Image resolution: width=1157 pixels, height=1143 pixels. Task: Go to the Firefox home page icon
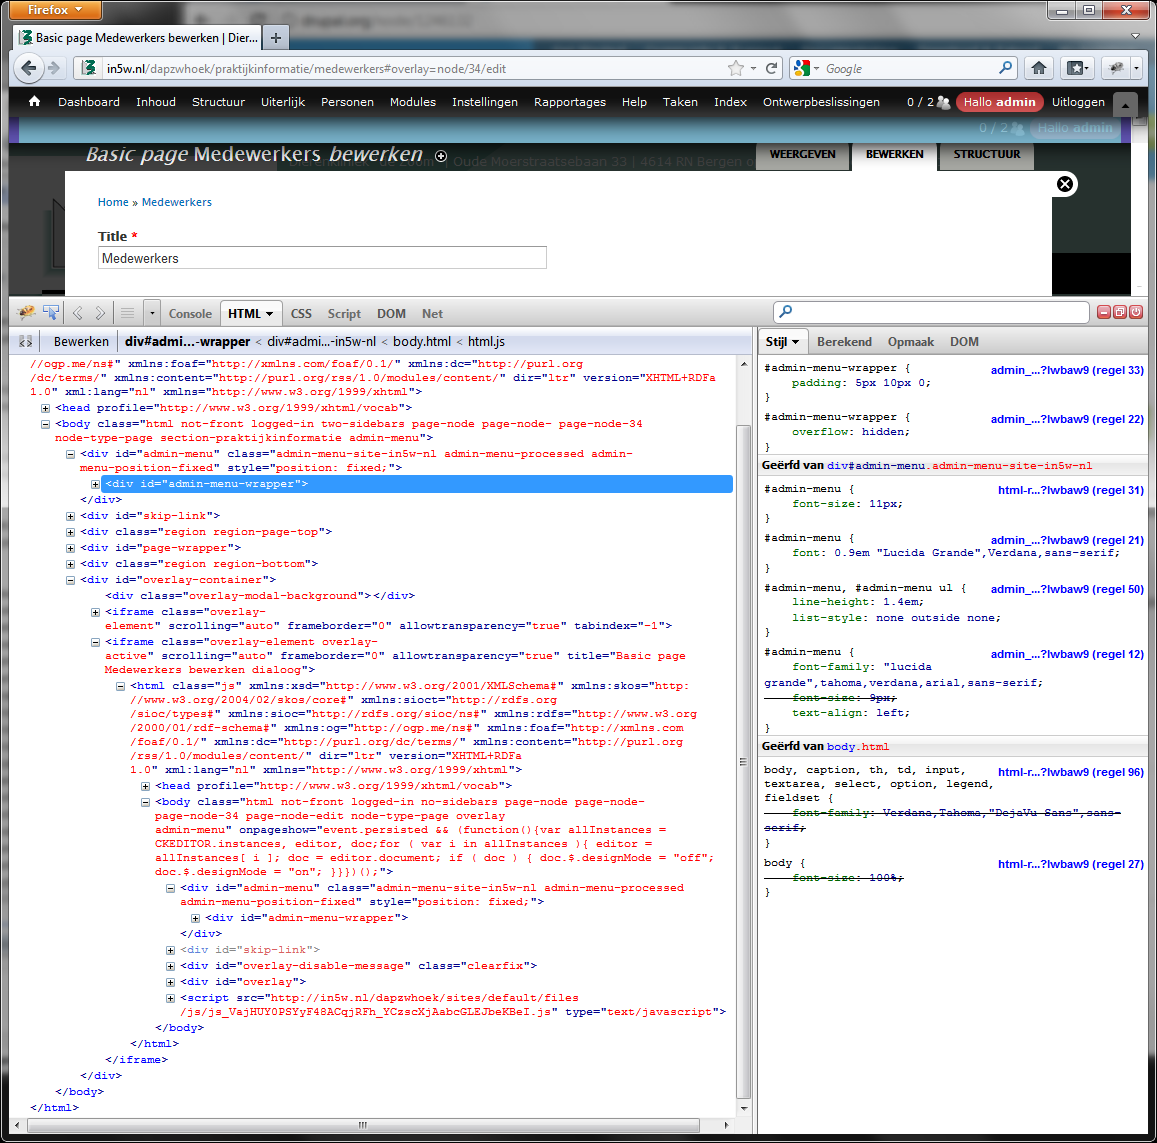tap(1039, 68)
